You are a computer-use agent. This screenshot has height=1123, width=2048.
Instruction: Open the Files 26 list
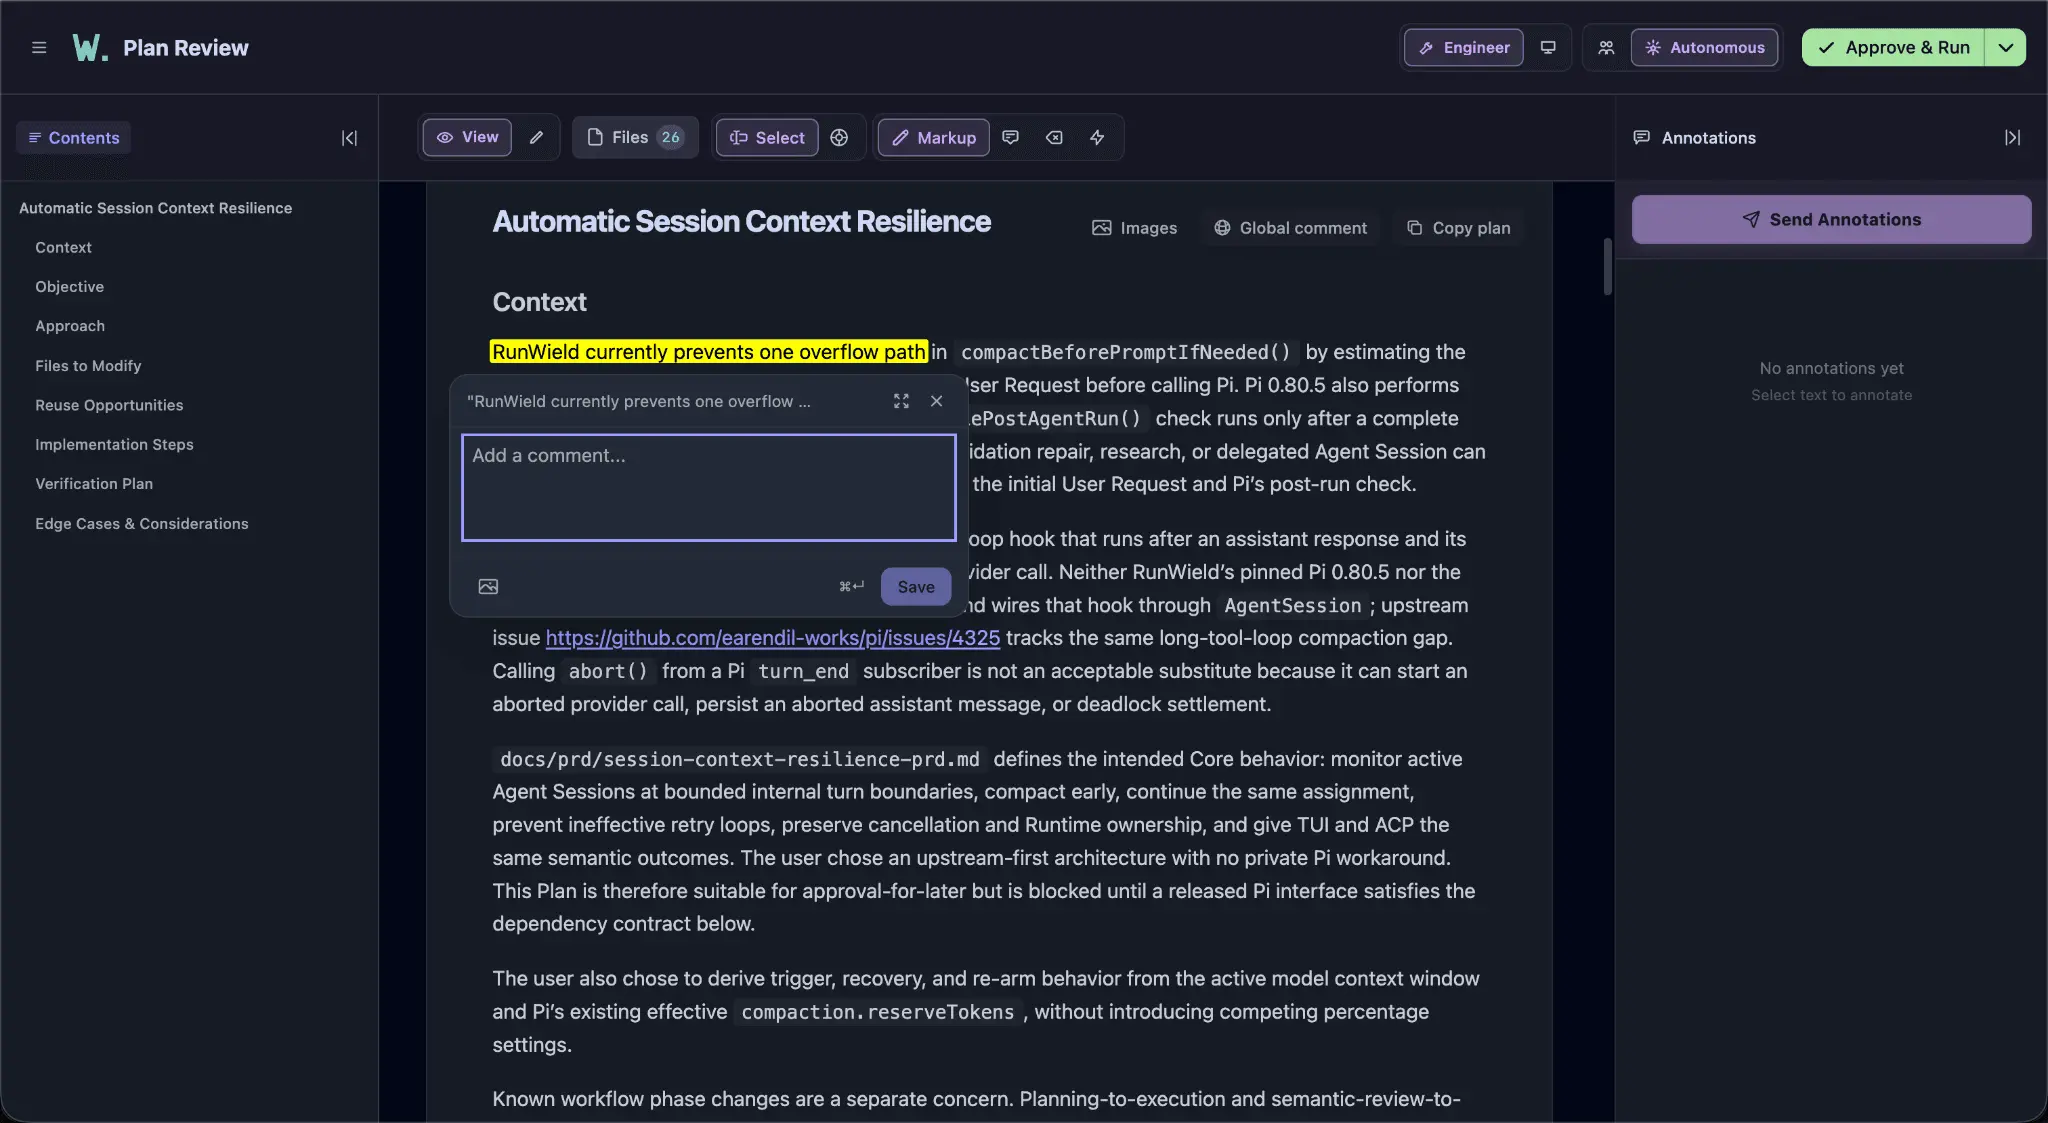click(636, 138)
